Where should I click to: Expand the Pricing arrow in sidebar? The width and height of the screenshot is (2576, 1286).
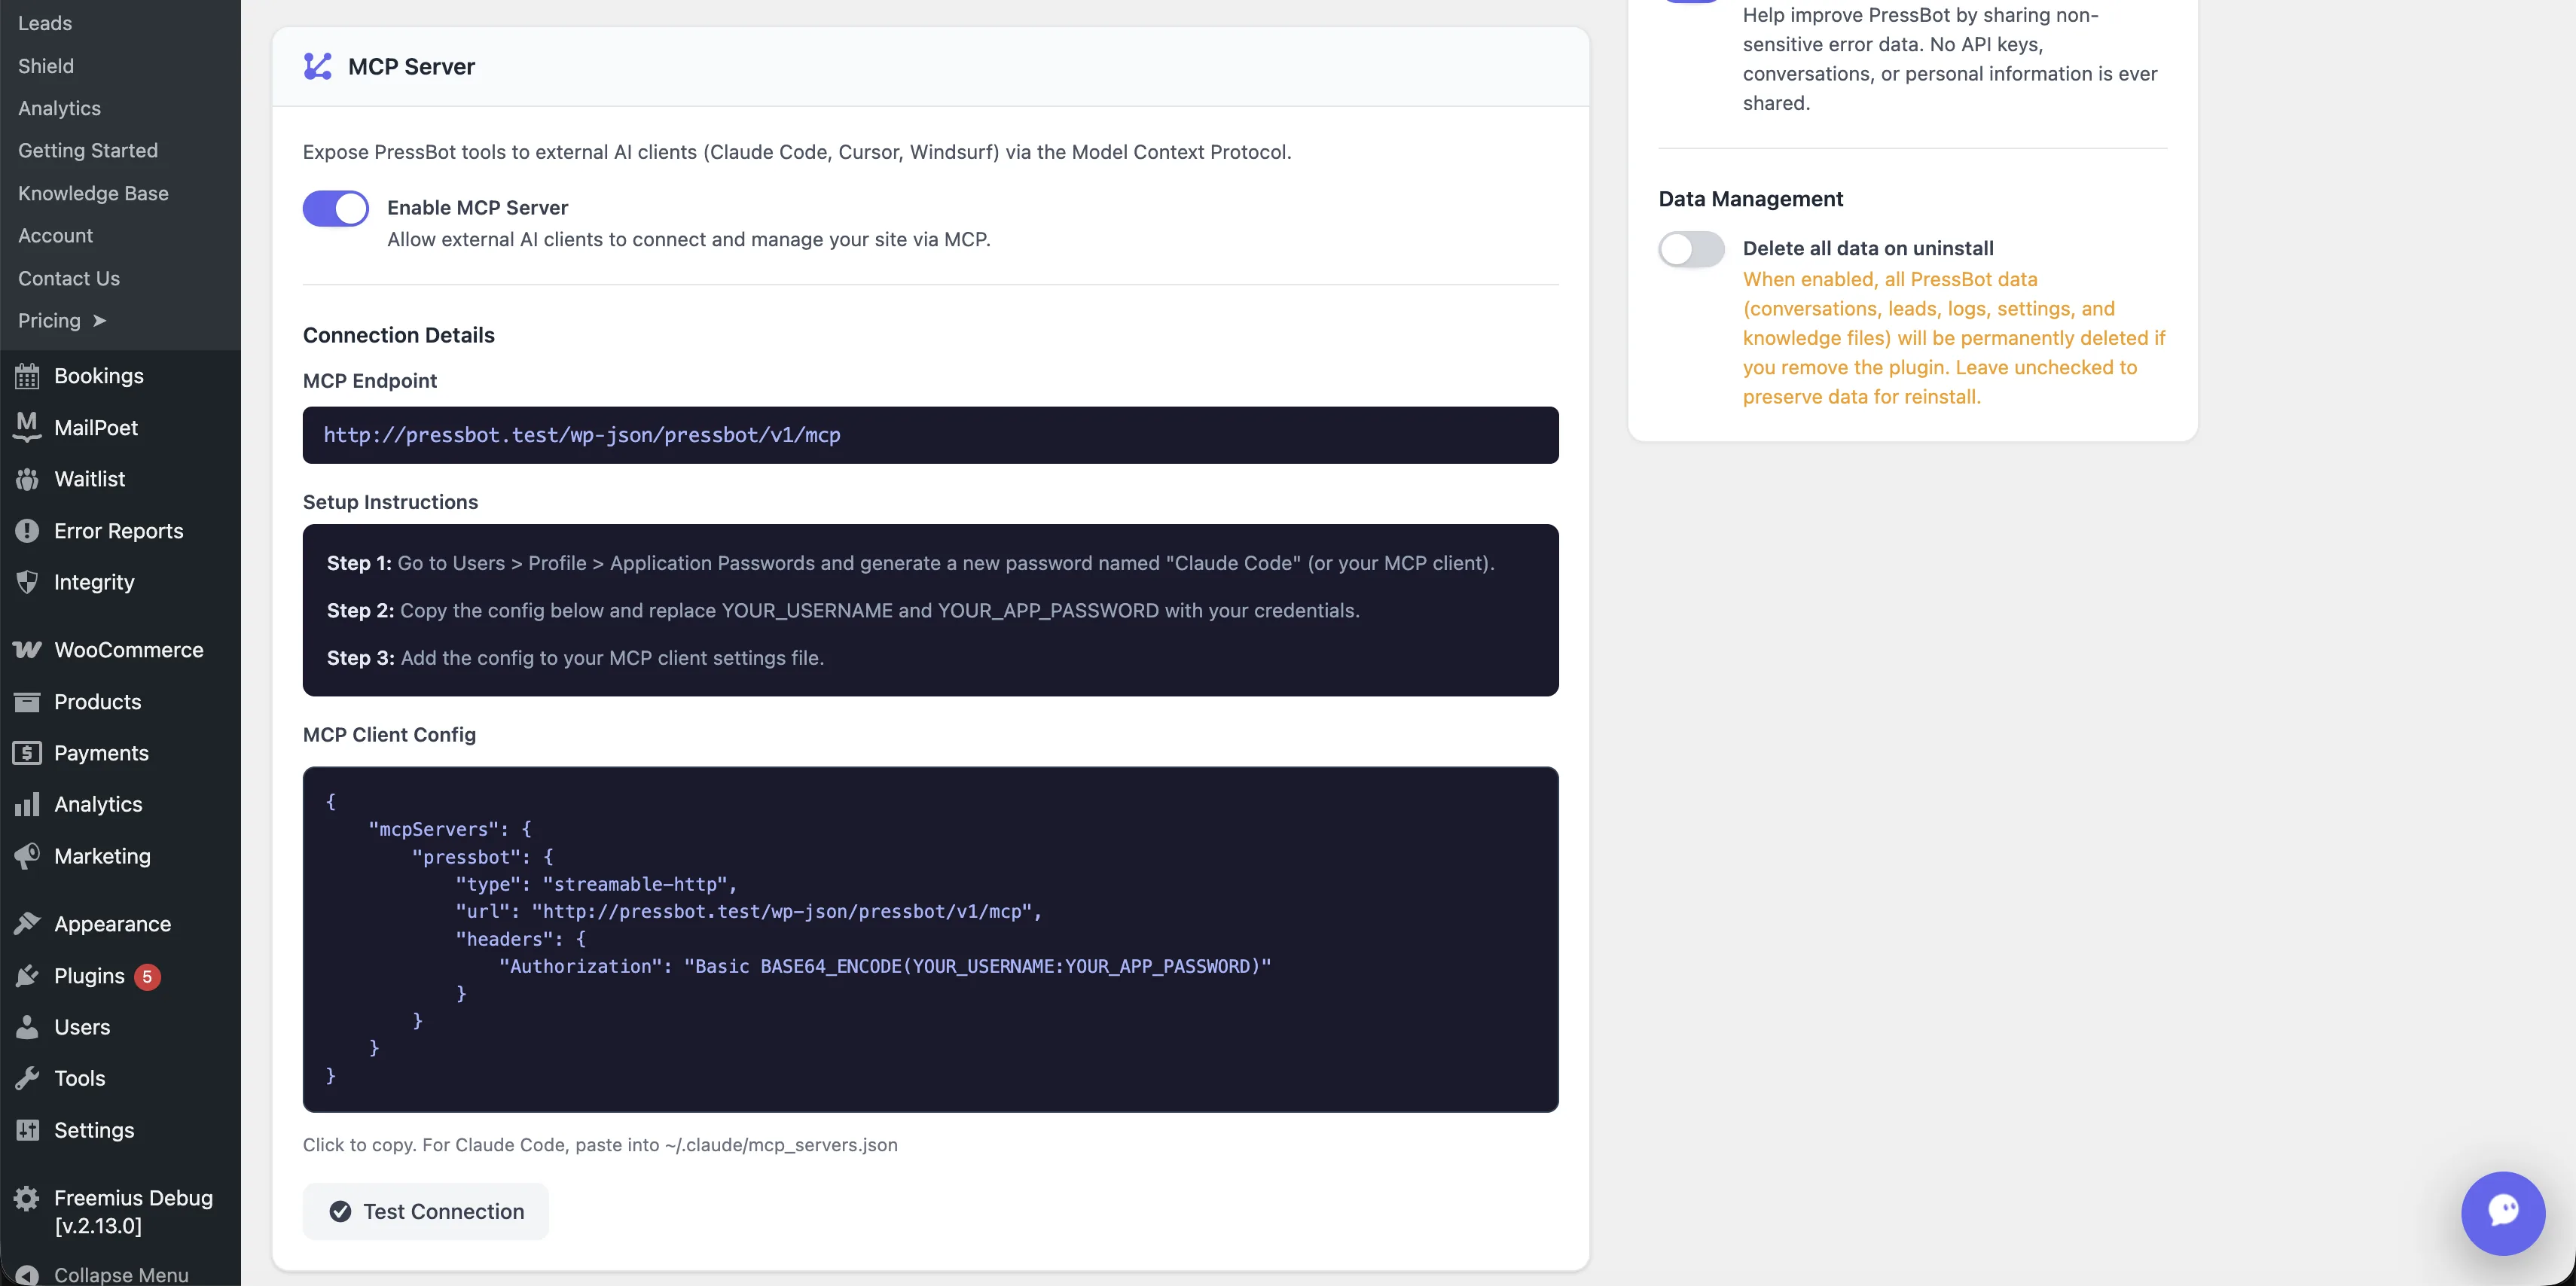tap(99, 321)
